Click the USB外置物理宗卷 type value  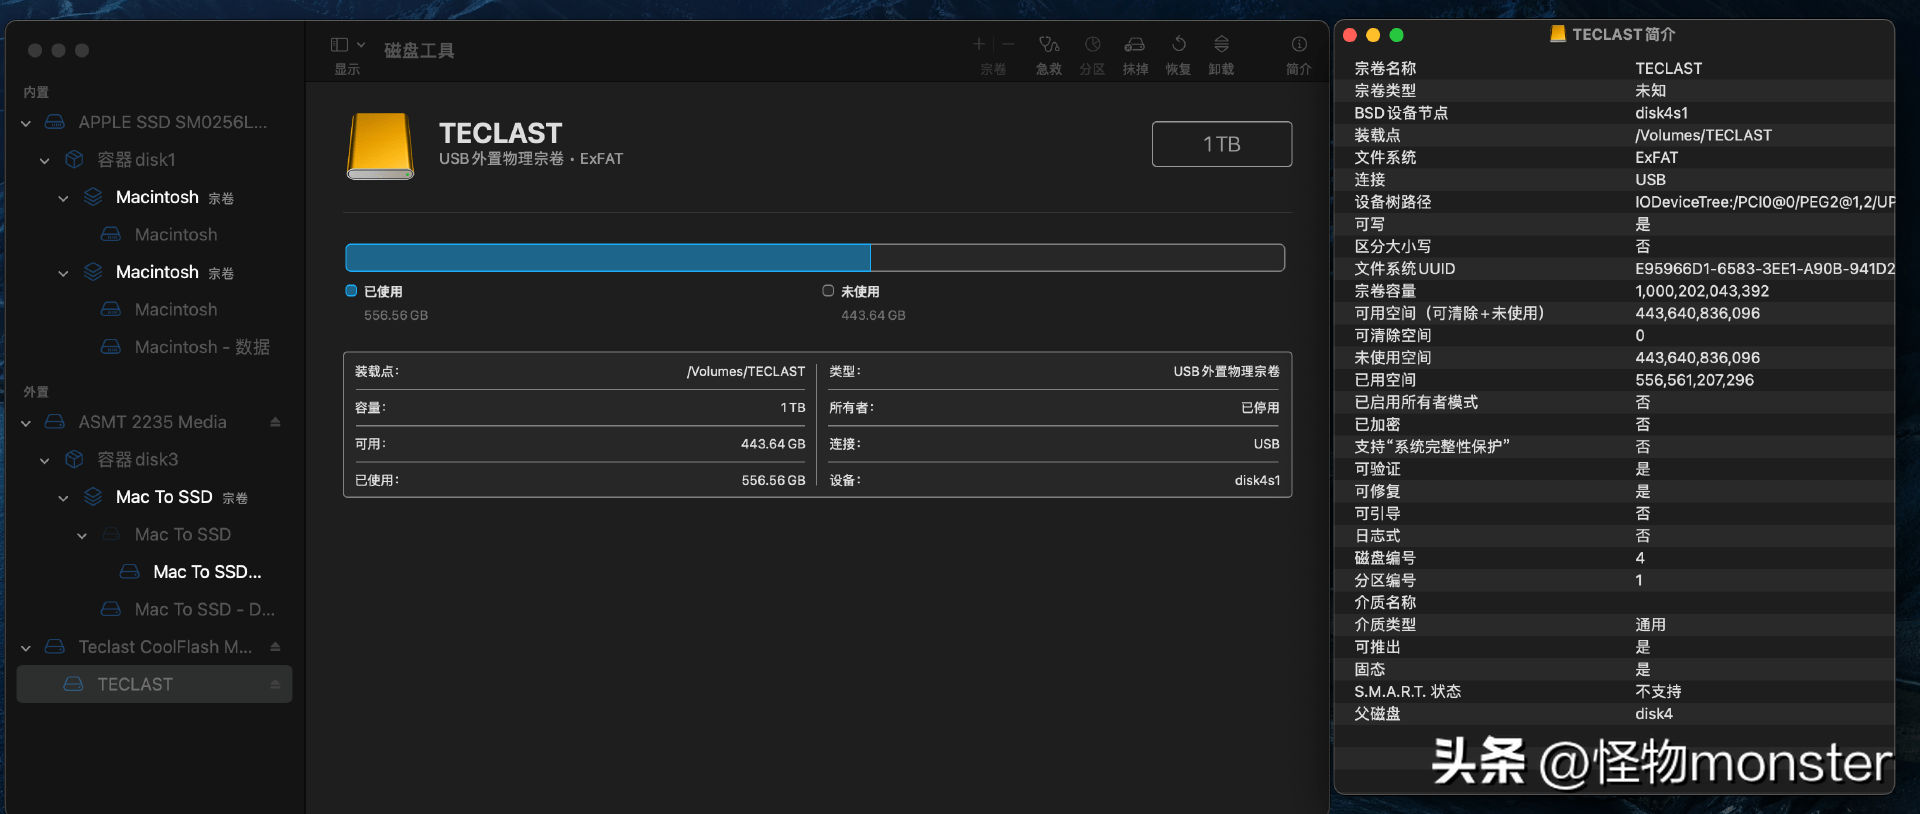[1226, 371]
